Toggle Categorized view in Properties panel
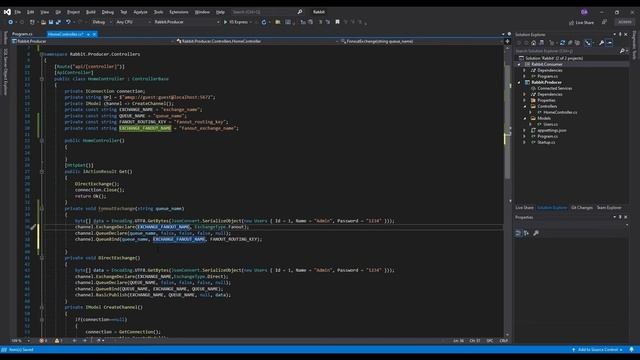The image size is (640, 360). [518, 233]
